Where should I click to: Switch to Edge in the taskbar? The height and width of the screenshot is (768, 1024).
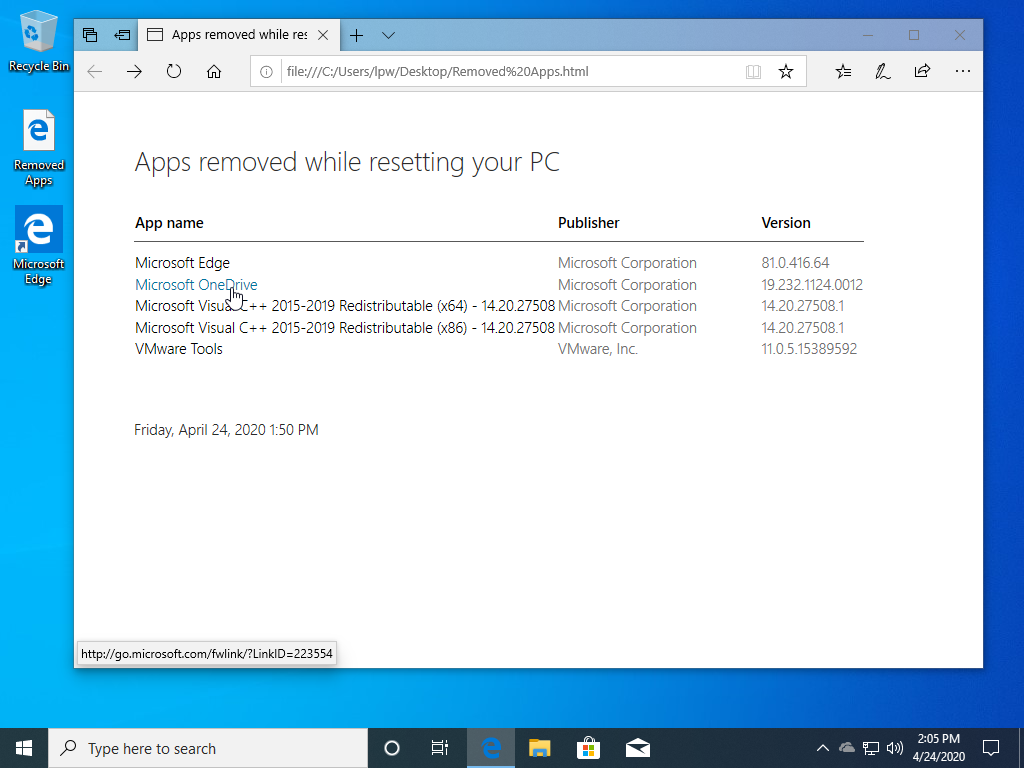point(490,748)
